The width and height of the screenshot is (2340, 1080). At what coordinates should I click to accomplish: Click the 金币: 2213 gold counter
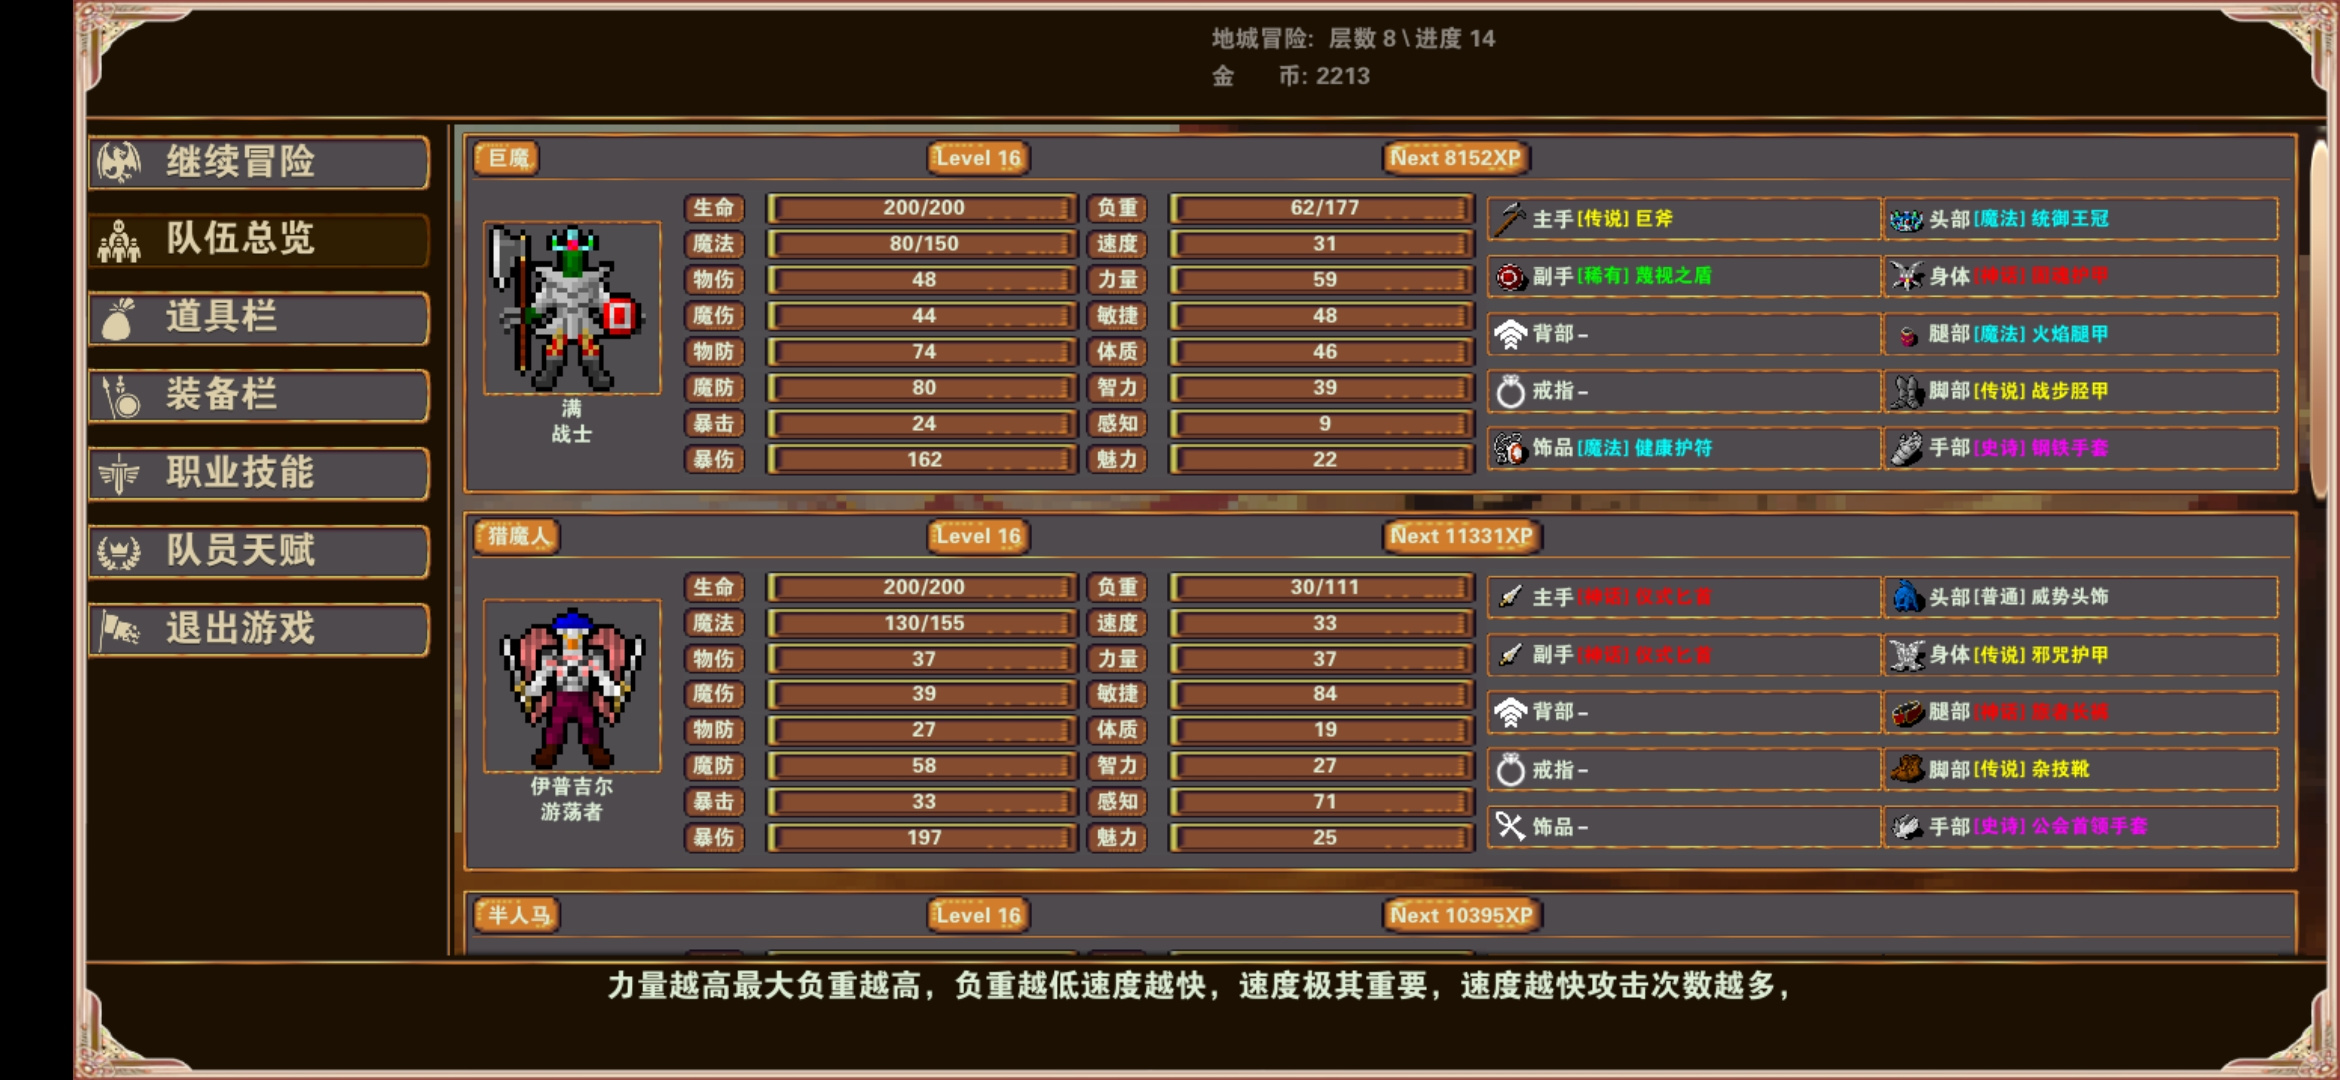point(1291,77)
